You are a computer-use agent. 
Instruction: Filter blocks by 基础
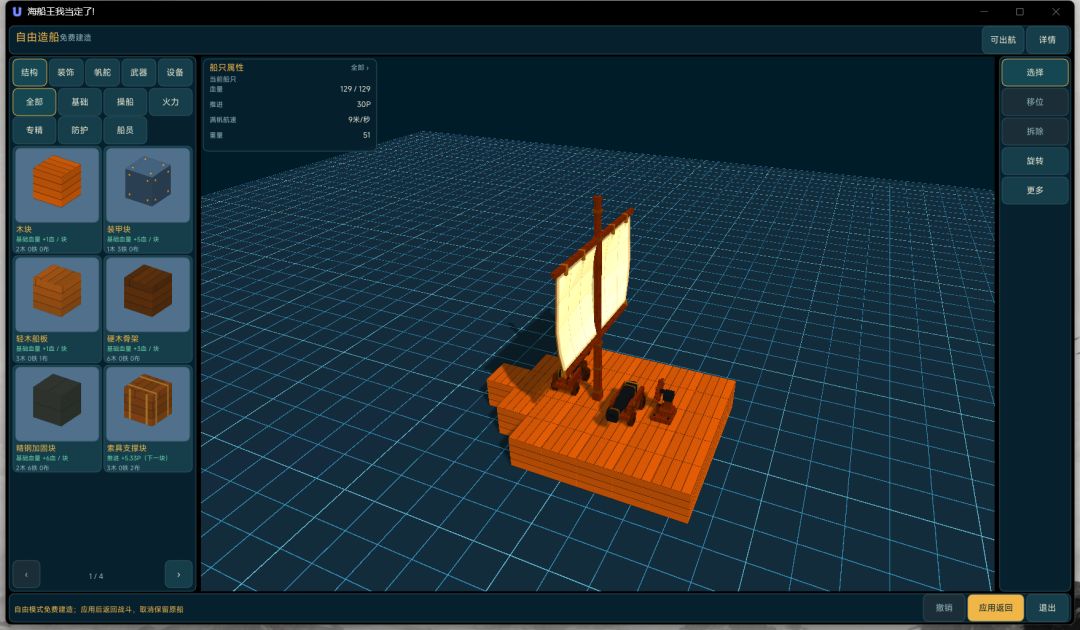coord(80,102)
